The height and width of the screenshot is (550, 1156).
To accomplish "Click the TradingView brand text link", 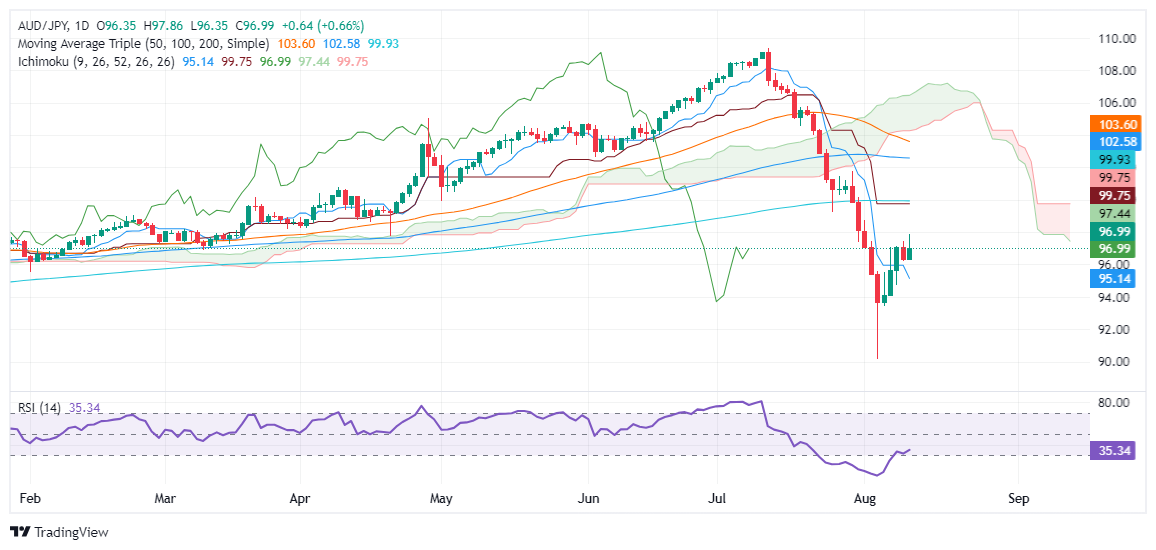I will [71, 532].
